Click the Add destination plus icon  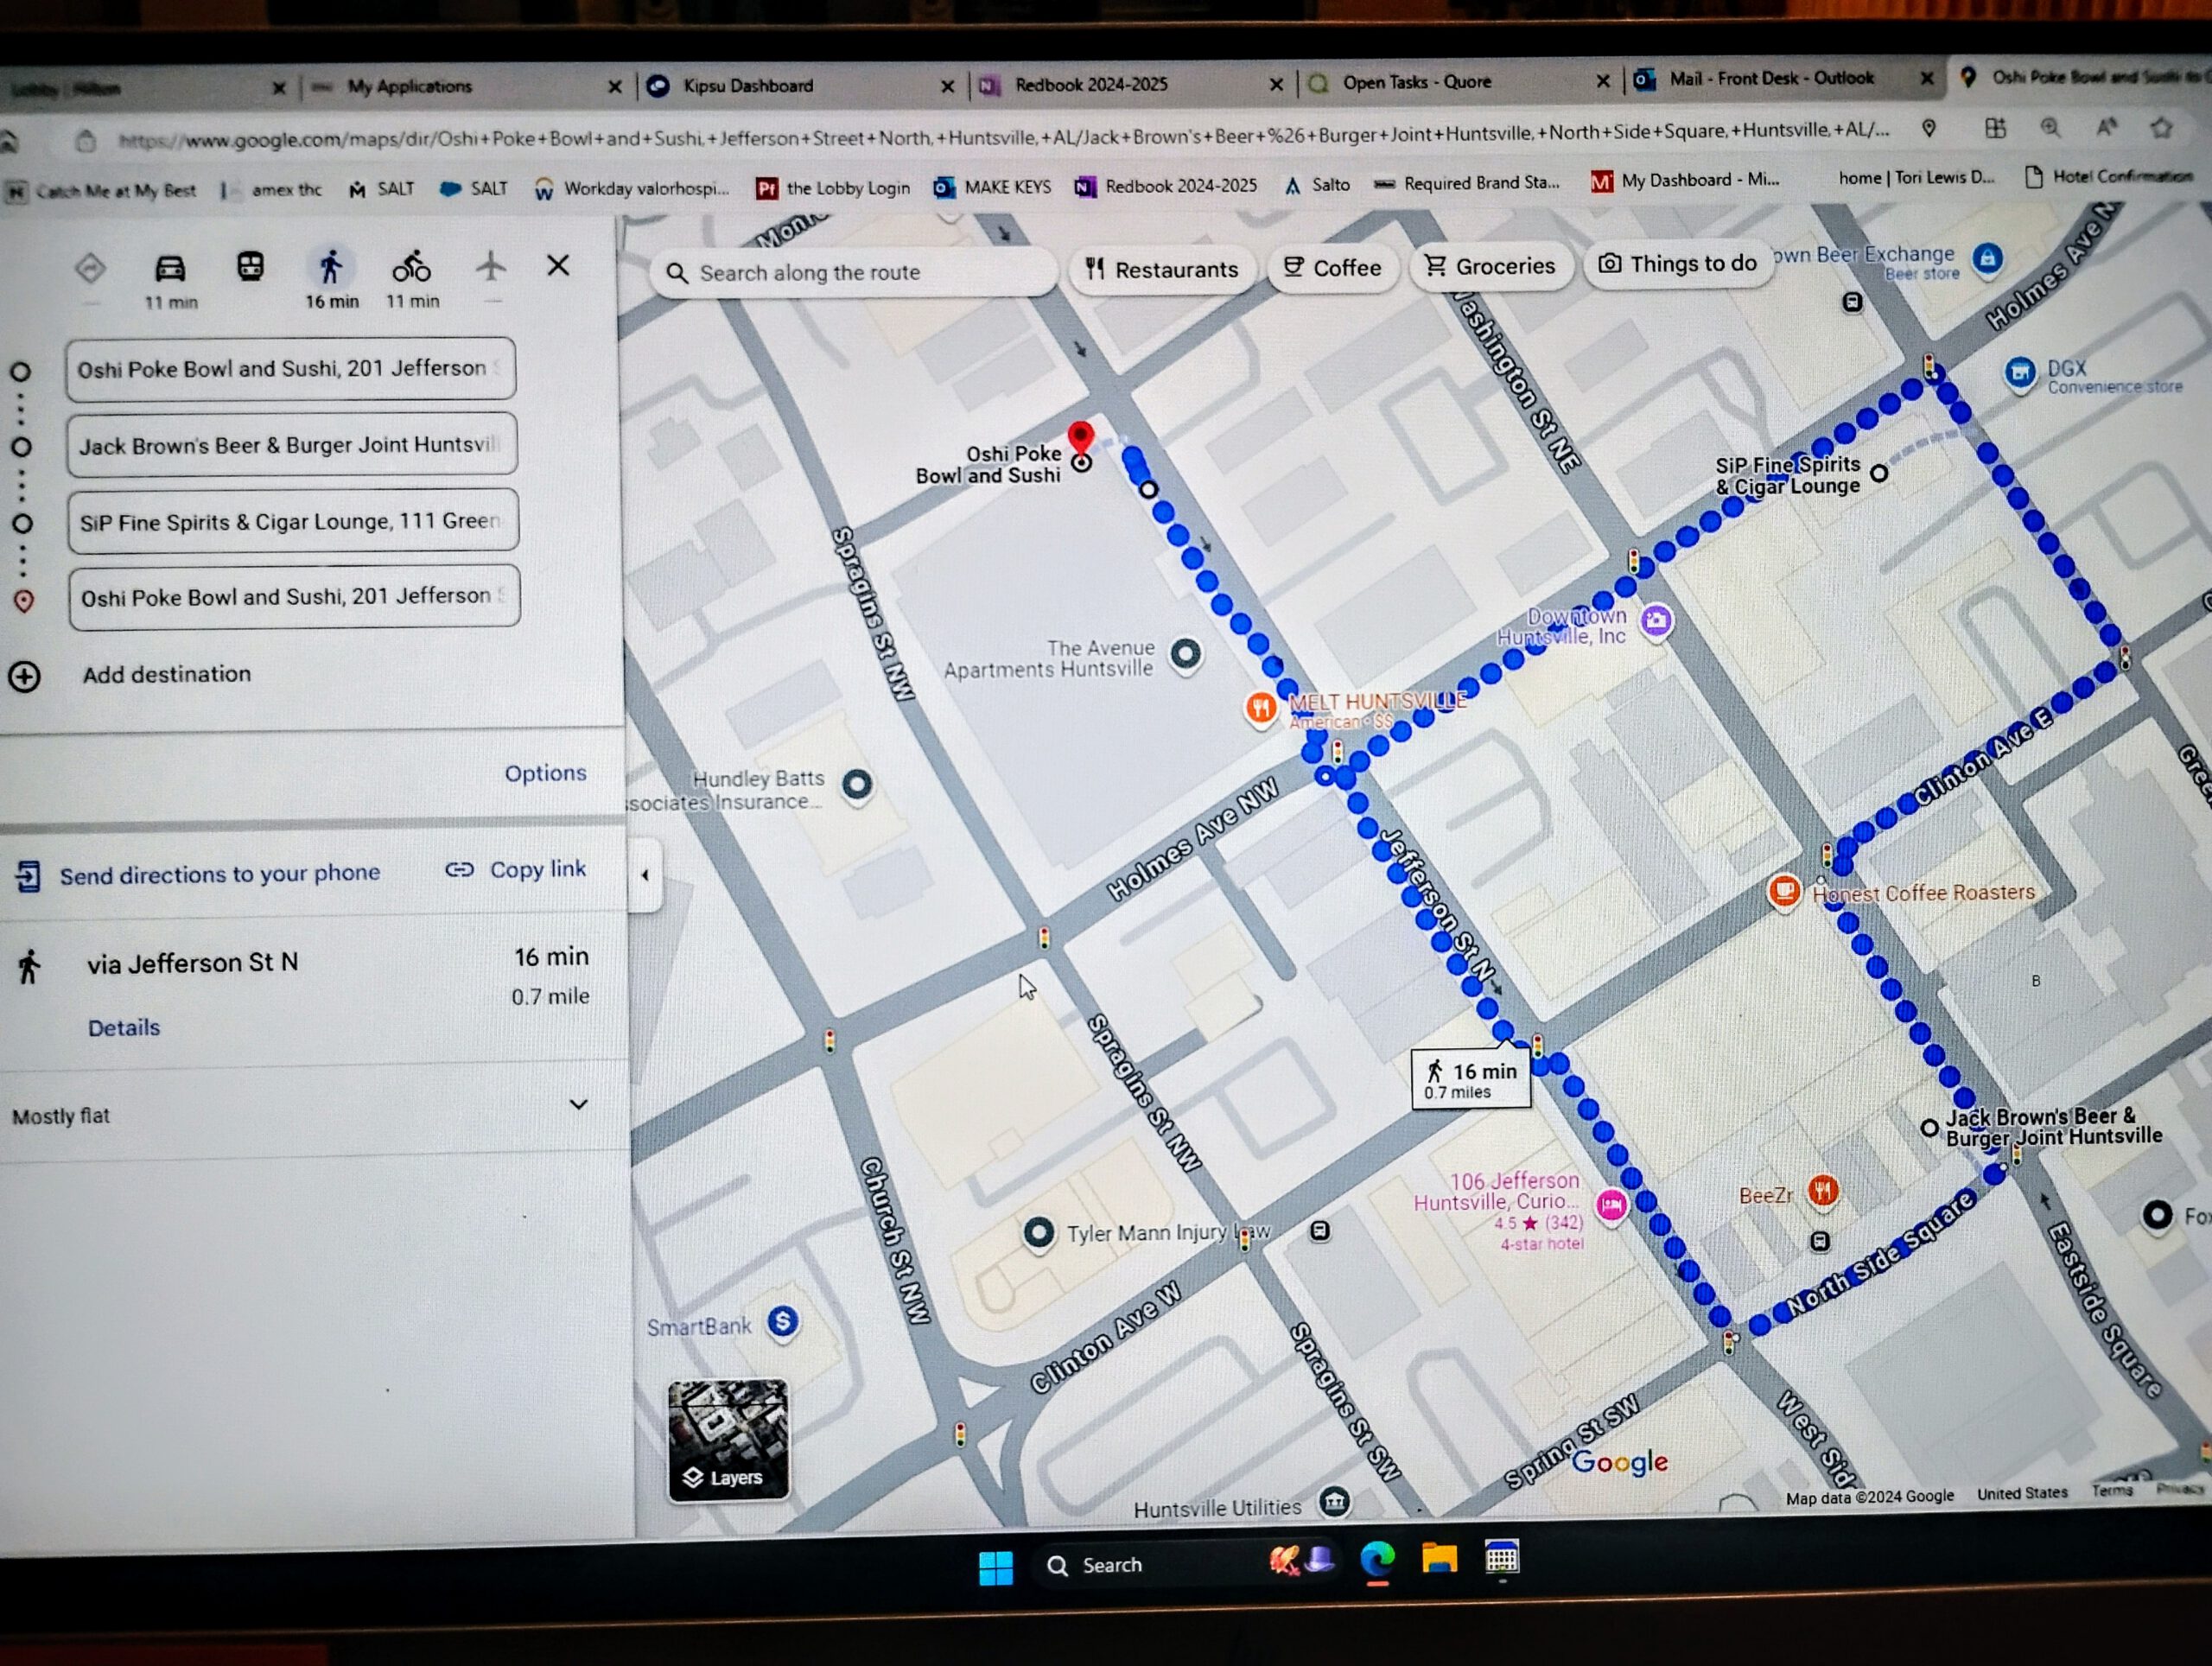coord(25,677)
